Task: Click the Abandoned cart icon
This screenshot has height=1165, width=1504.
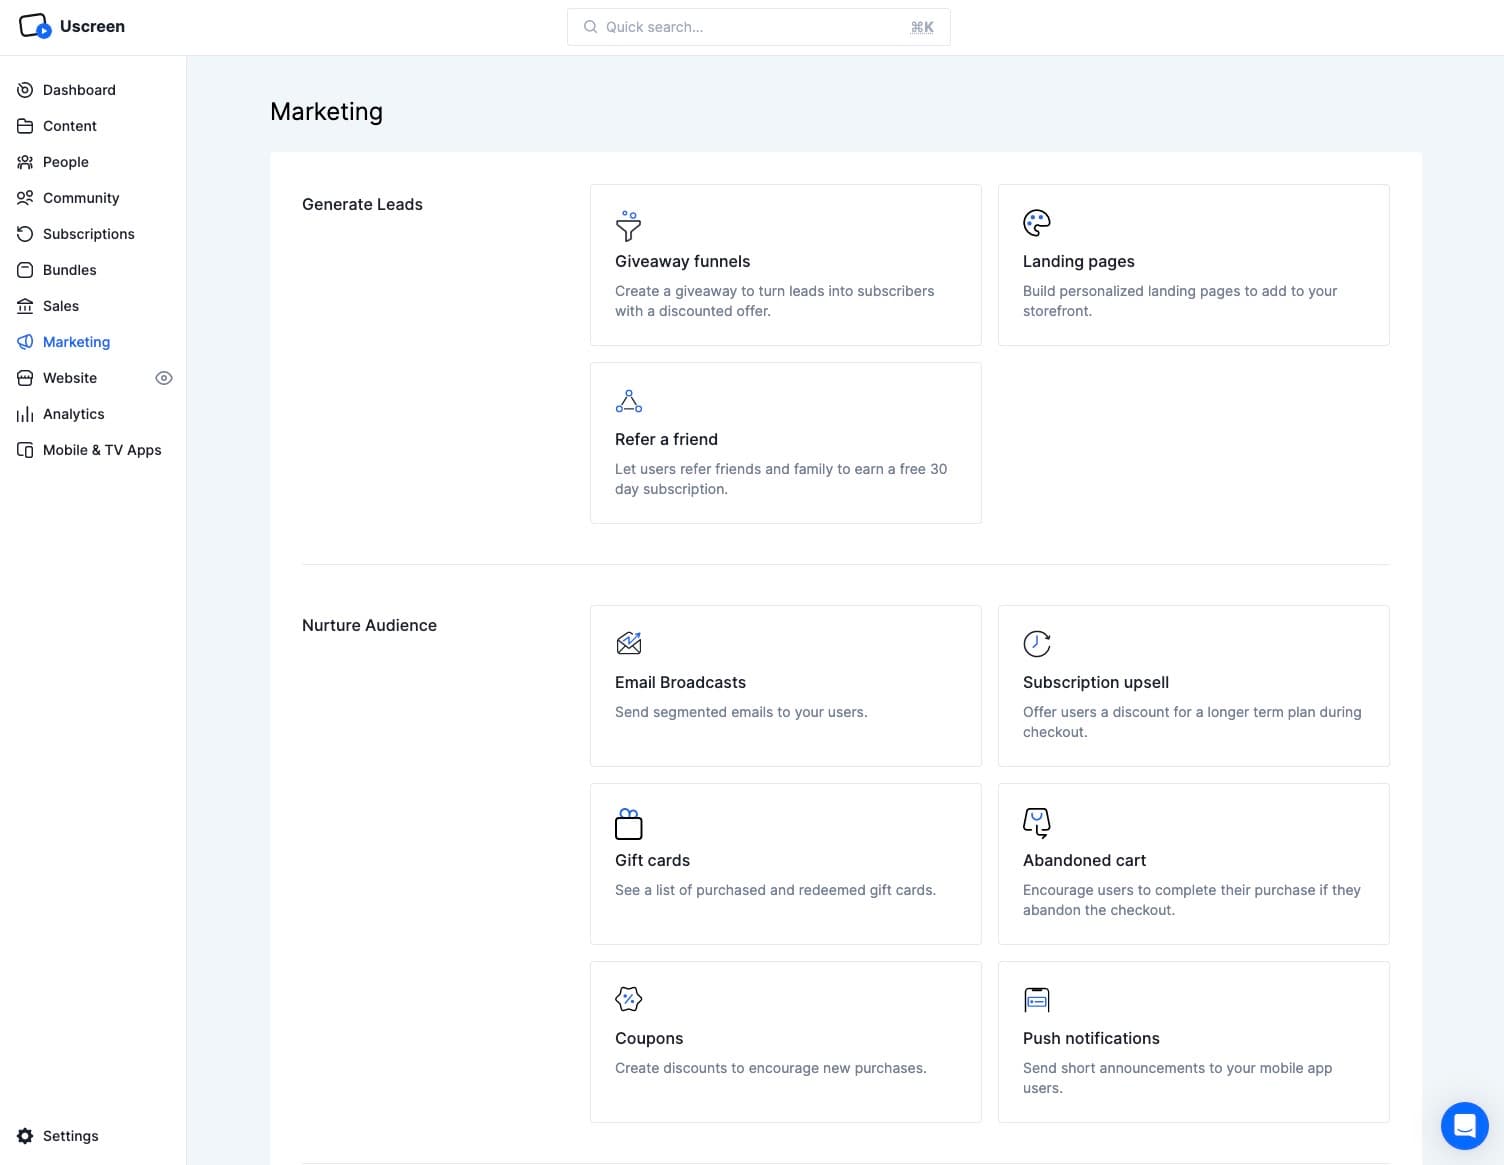Action: [1036, 823]
